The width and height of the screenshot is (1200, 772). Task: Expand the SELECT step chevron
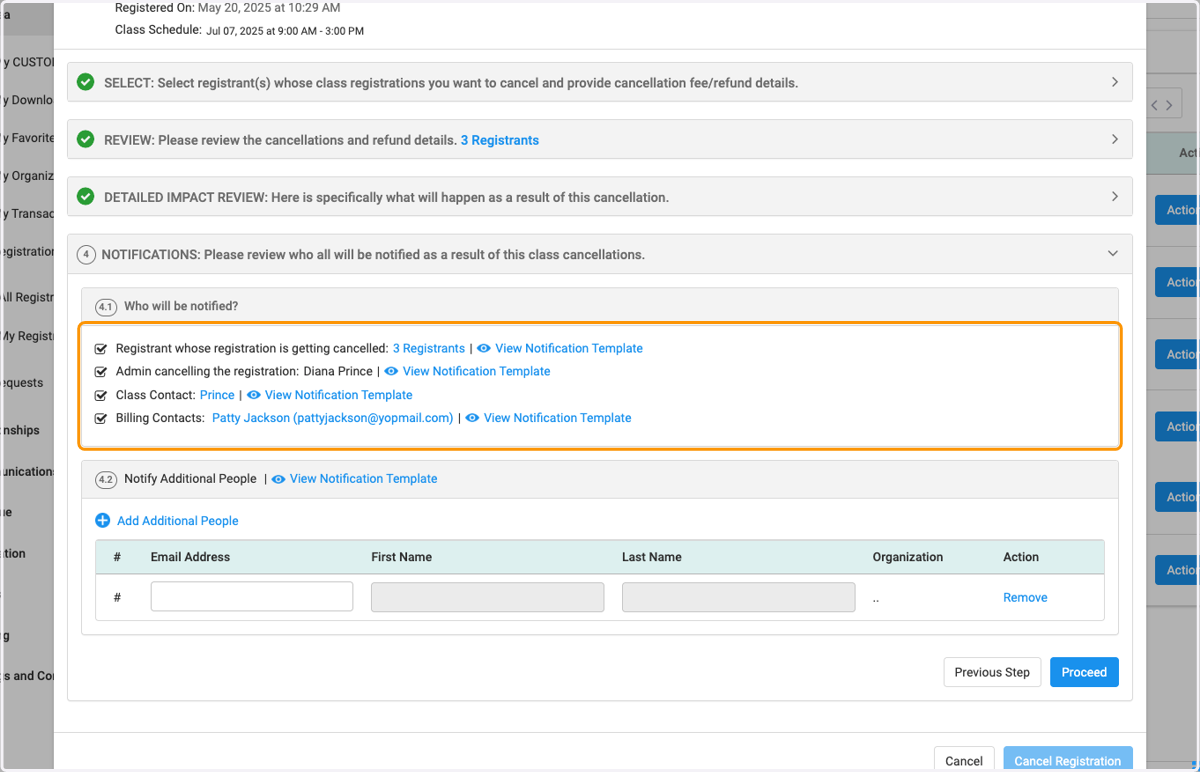(1115, 82)
